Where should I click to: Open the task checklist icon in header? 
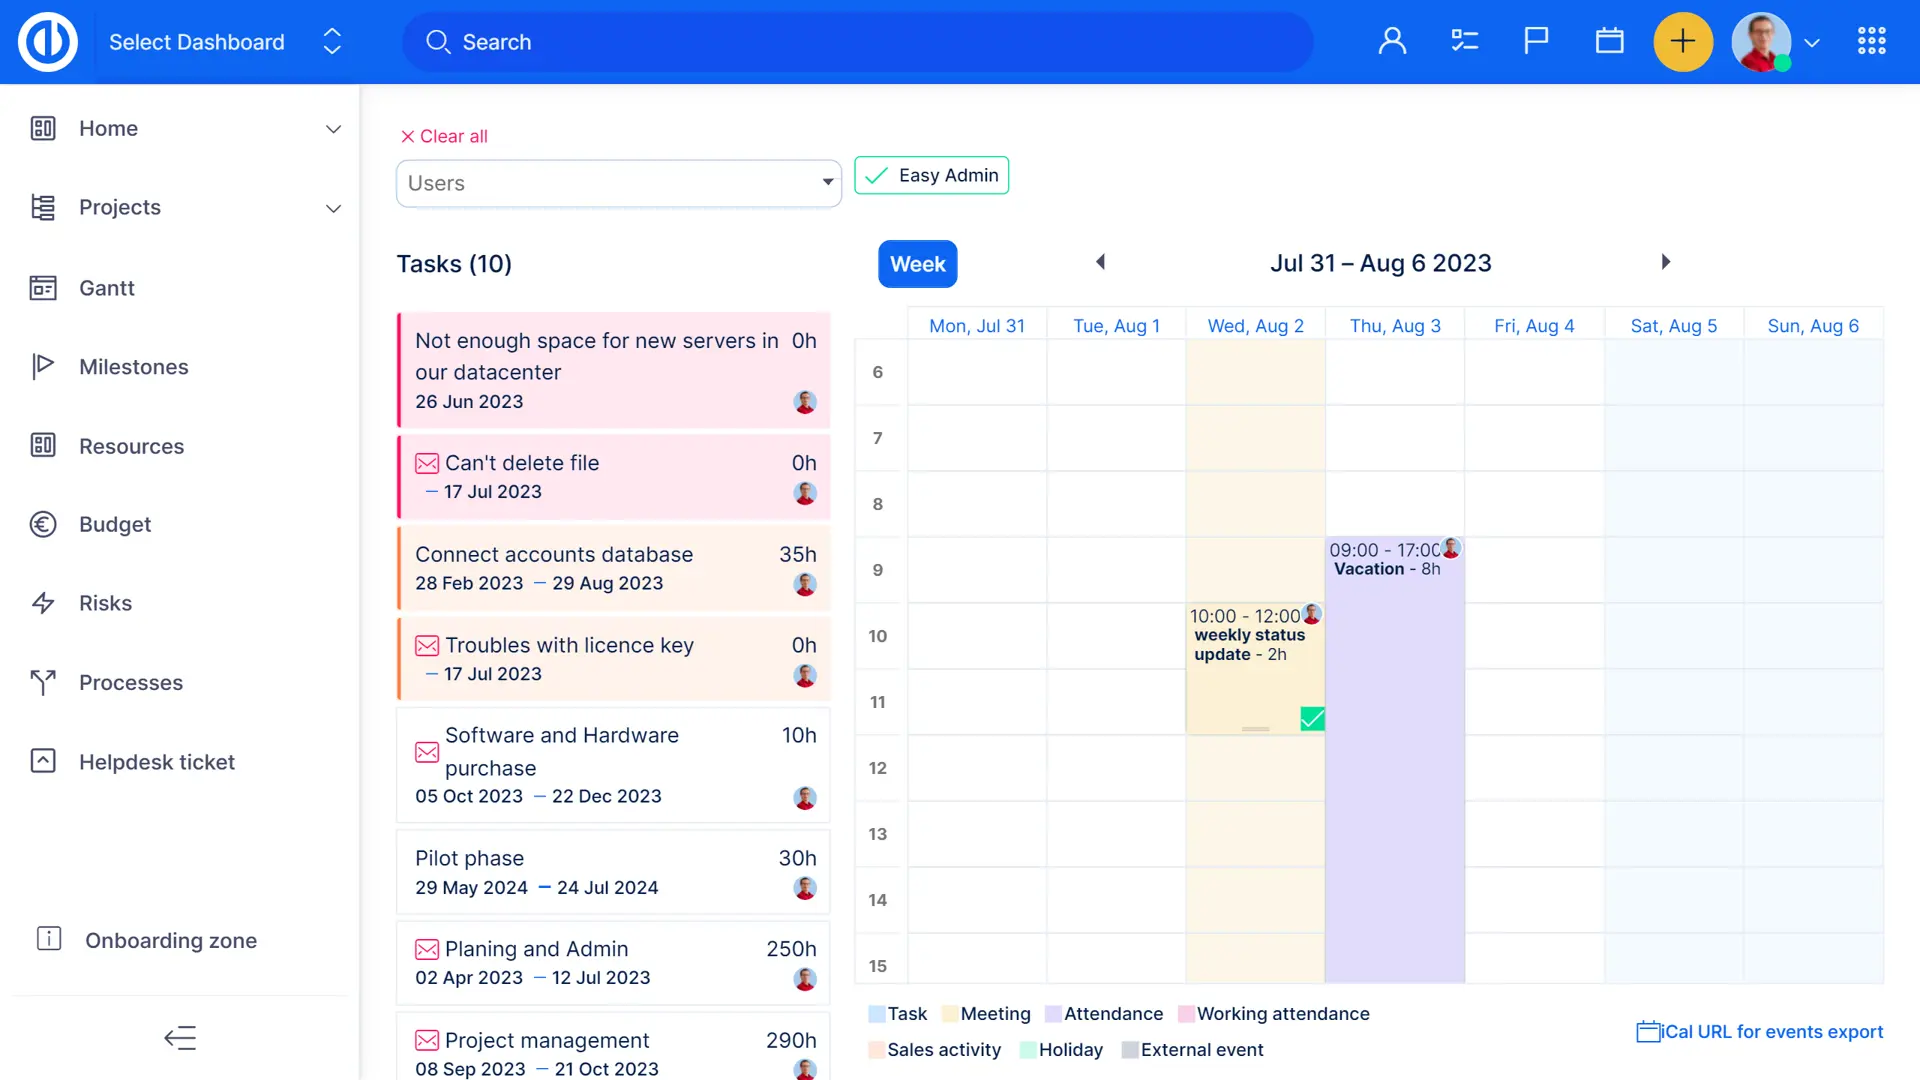point(1464,41)
